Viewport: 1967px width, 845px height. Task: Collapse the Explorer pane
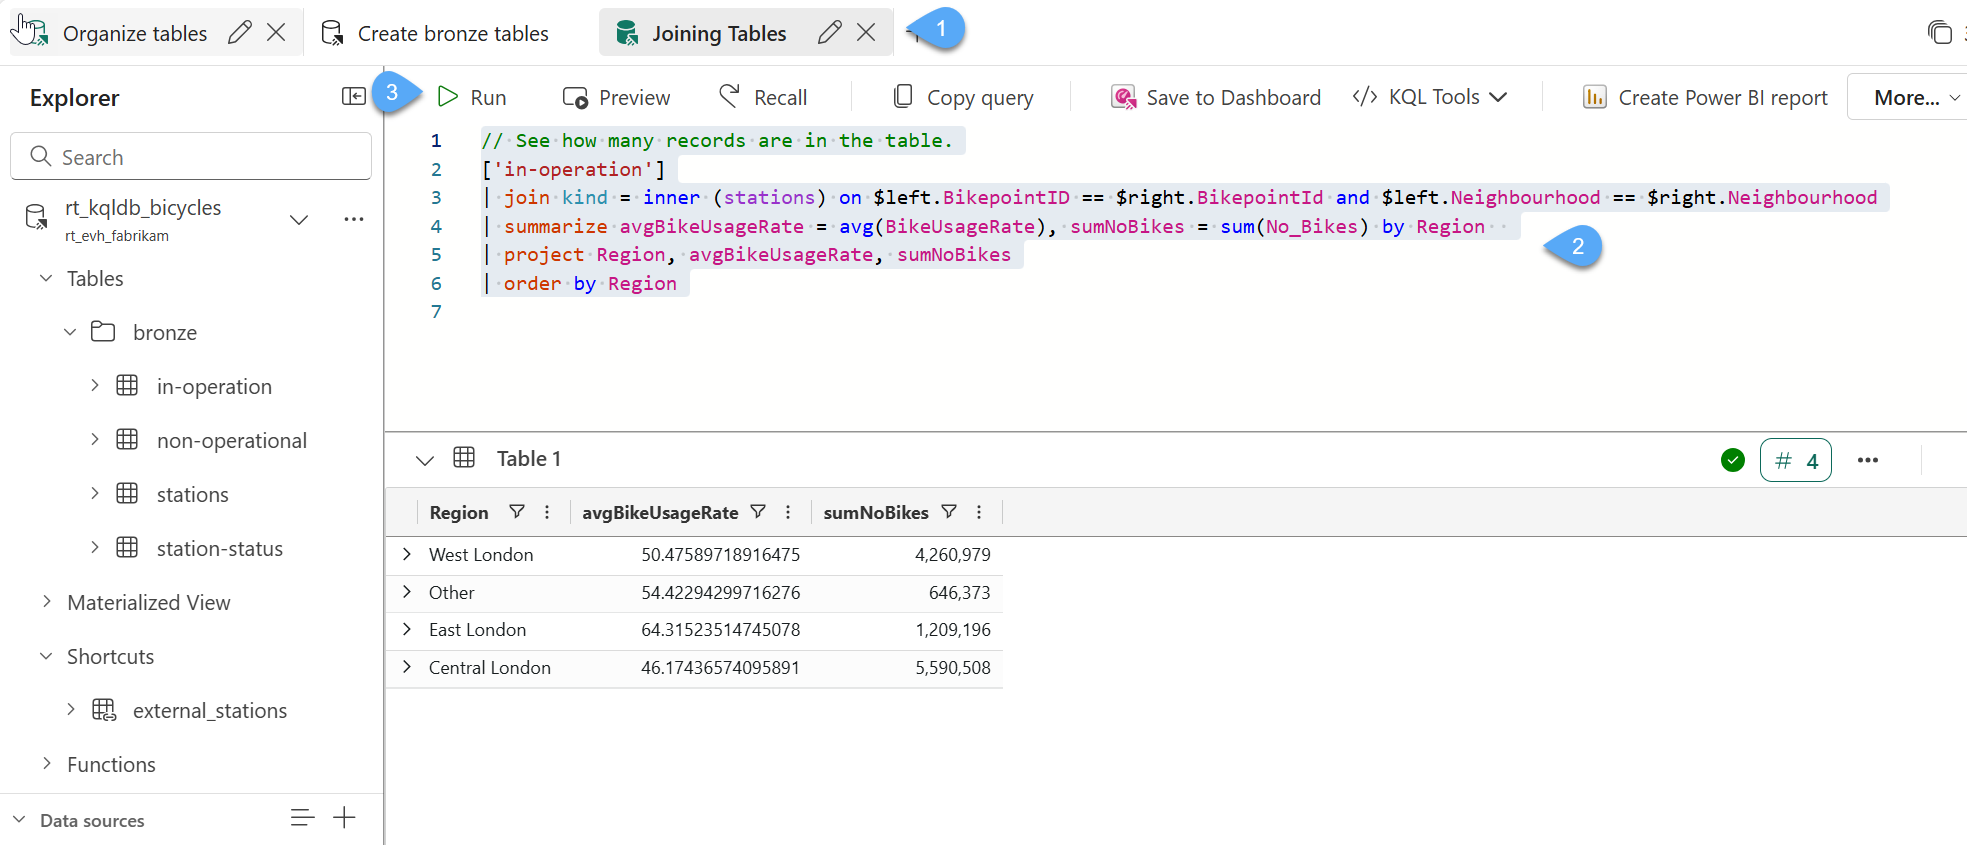point(354,96)
